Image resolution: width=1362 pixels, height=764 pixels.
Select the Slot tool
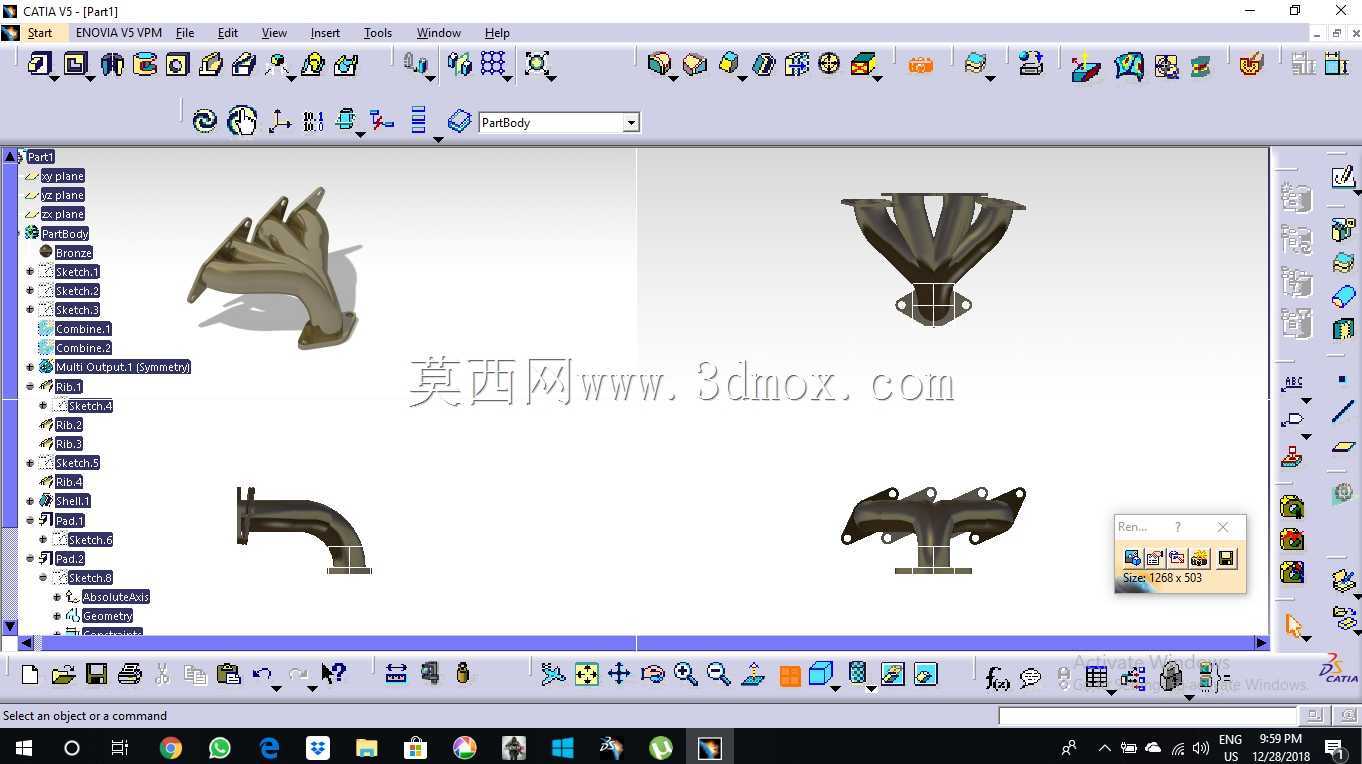click(x=244, y=65)
